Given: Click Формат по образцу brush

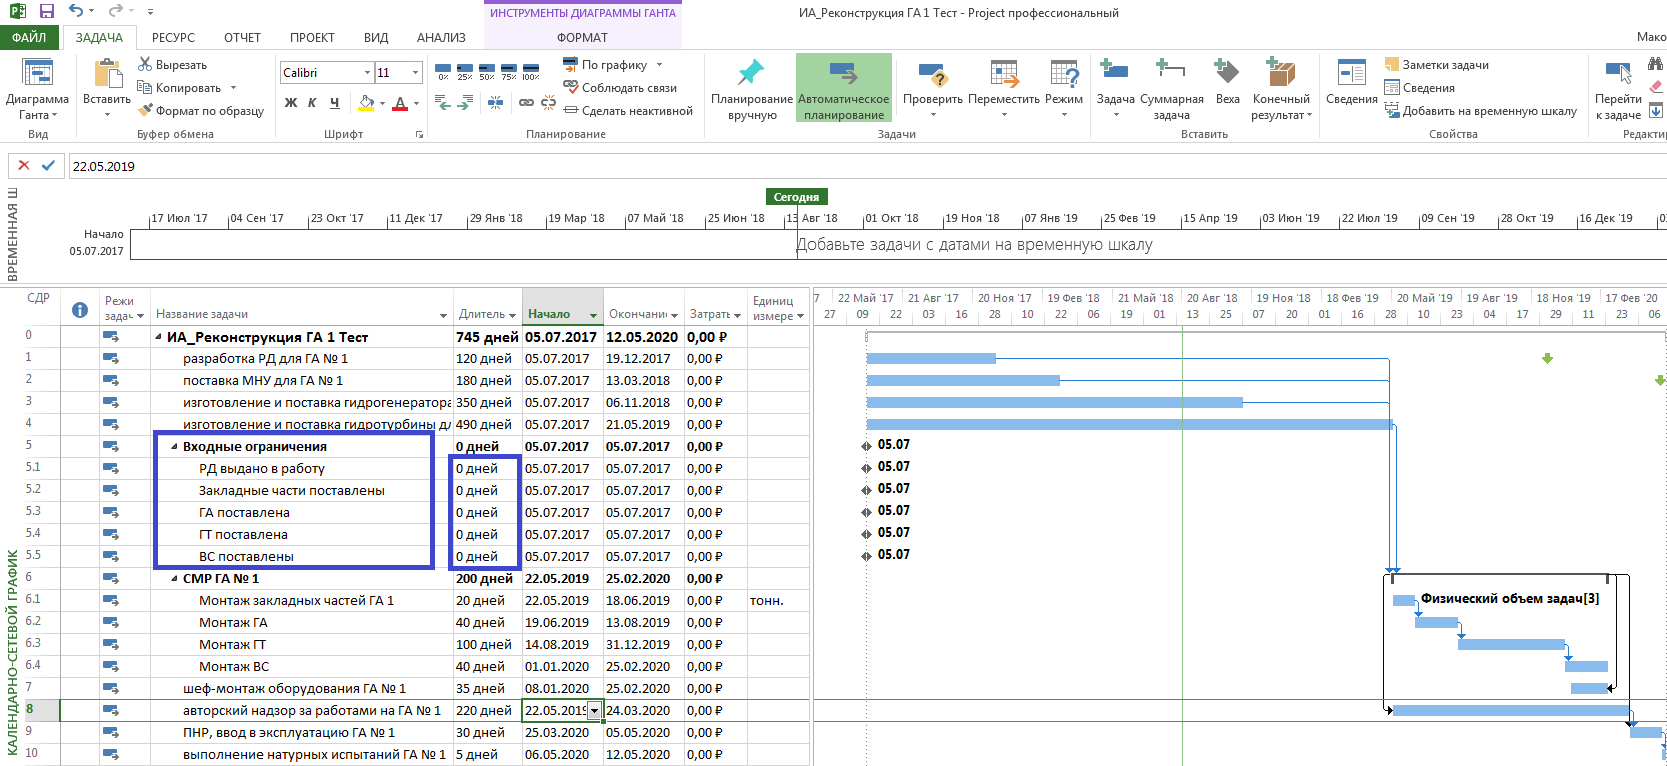Looking at the screenshot, I should [146, 111].
